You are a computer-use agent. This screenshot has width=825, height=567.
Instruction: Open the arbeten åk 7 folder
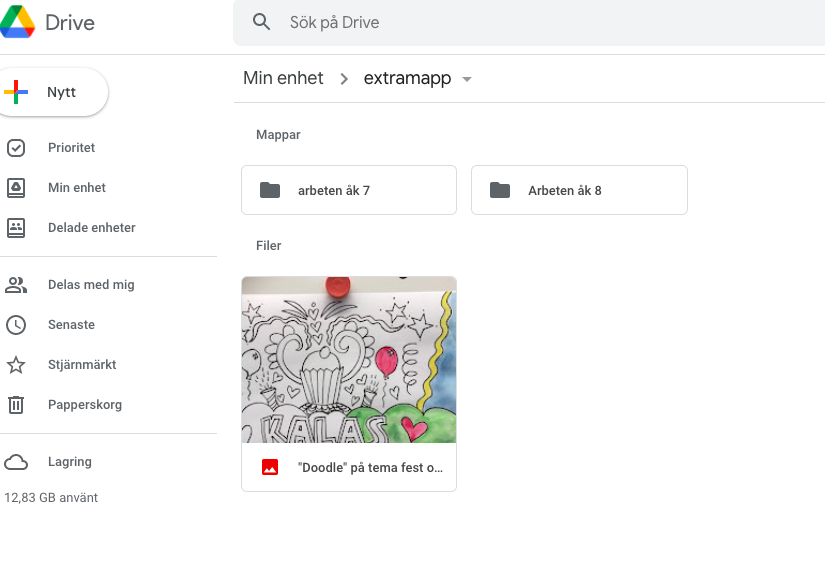pyautogui.click(x=348, y=190)
